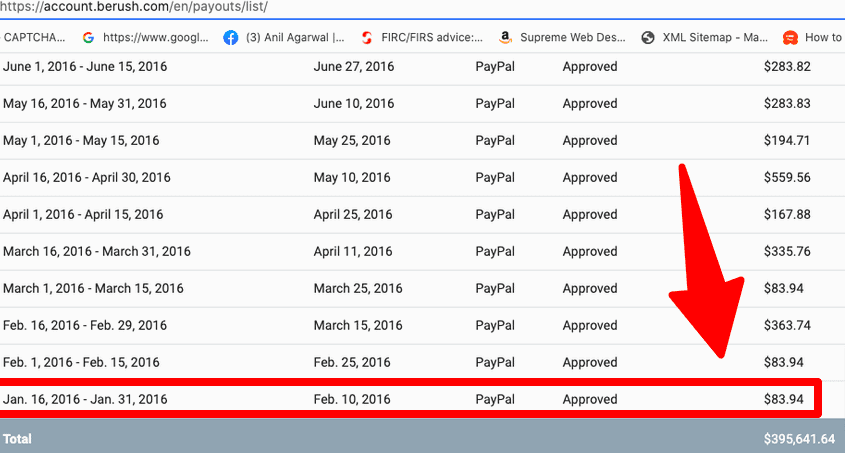Click the Total label

click(x=17, y=439)
